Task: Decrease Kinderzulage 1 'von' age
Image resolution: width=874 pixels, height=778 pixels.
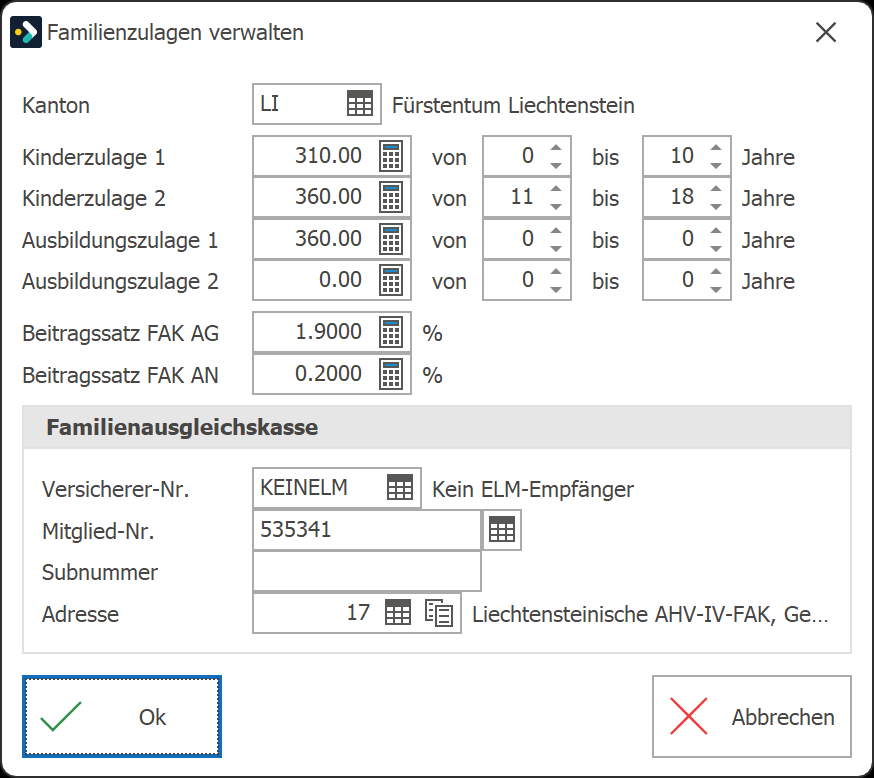Action: (x=556, y=166)
